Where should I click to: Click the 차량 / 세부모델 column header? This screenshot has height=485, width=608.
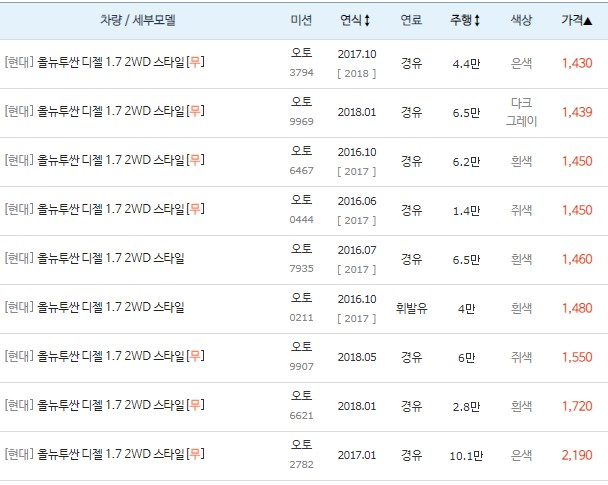138,20
